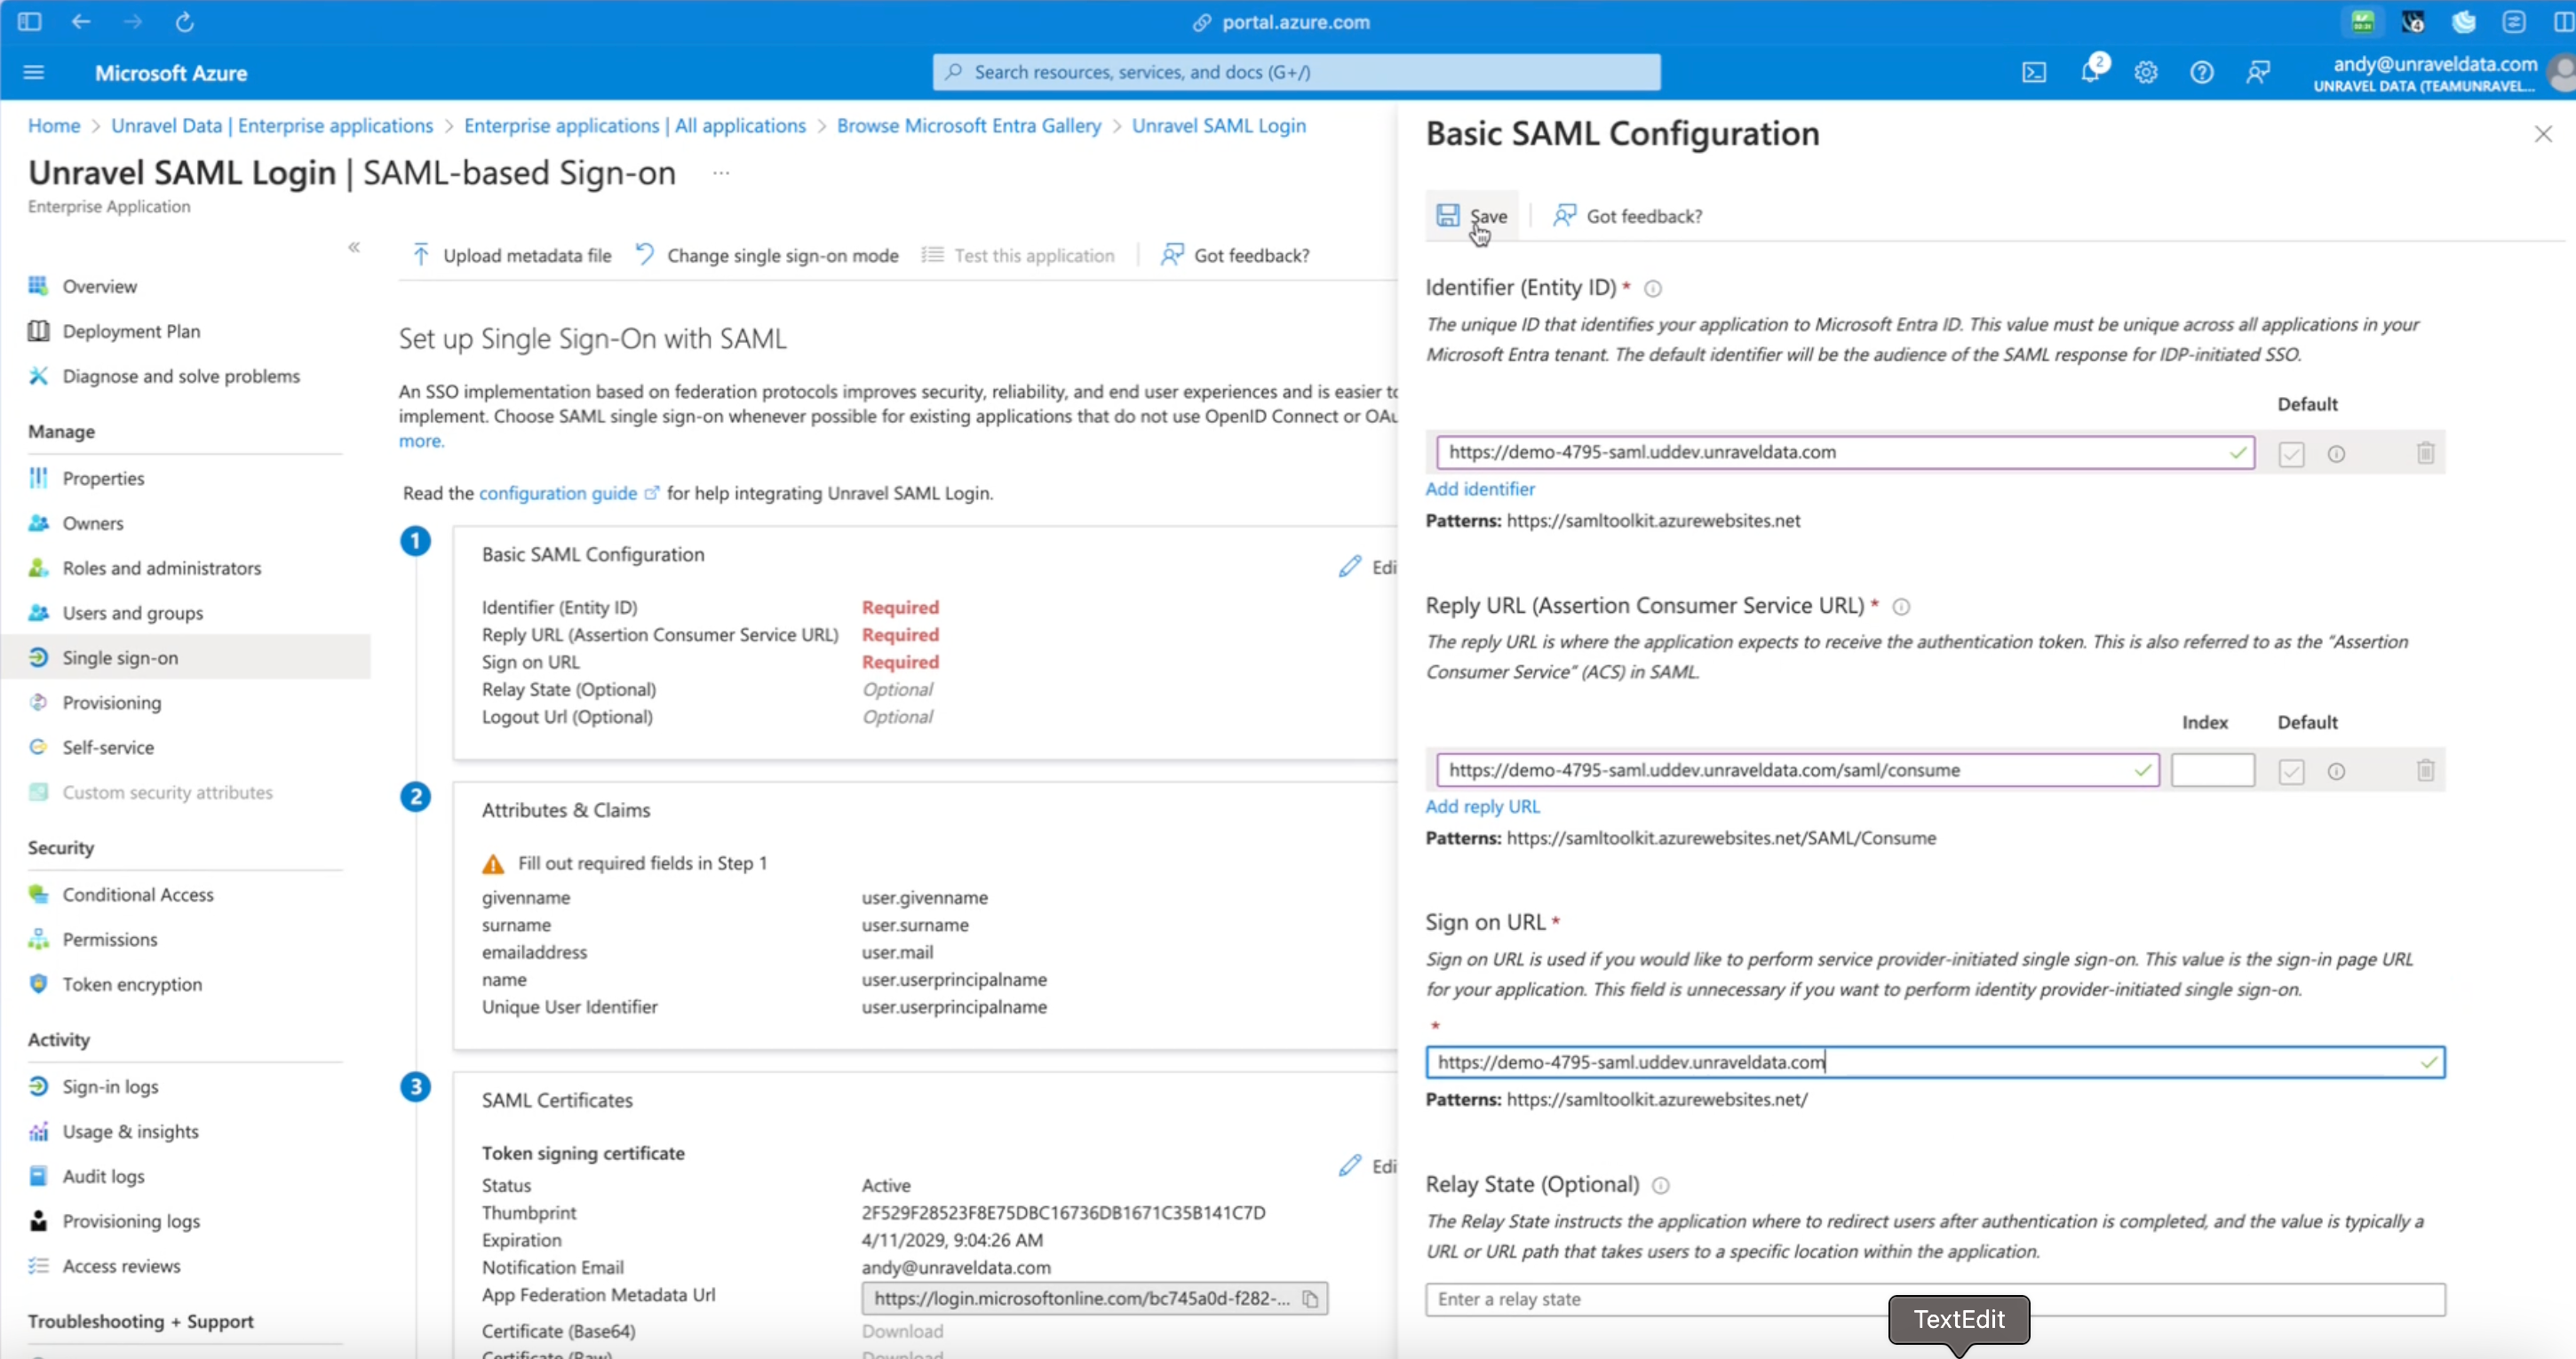
Task: Collapse the left navigation pane
Action: point(354,246)
